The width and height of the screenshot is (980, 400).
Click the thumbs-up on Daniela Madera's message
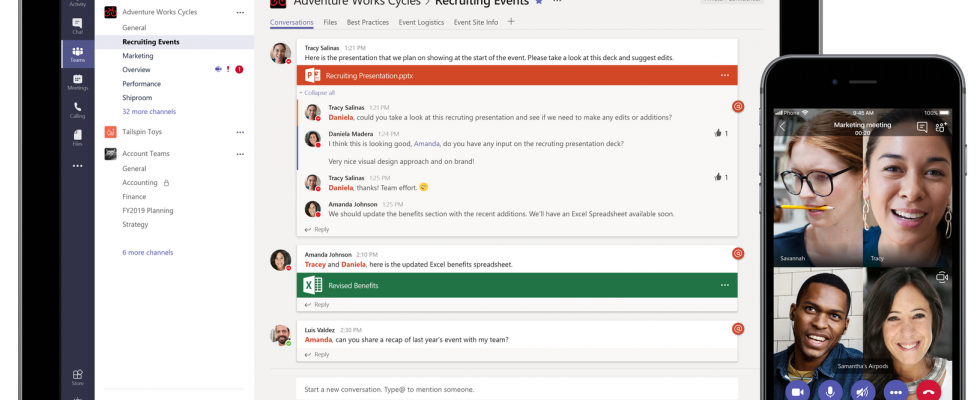click(x=718, y=133)
